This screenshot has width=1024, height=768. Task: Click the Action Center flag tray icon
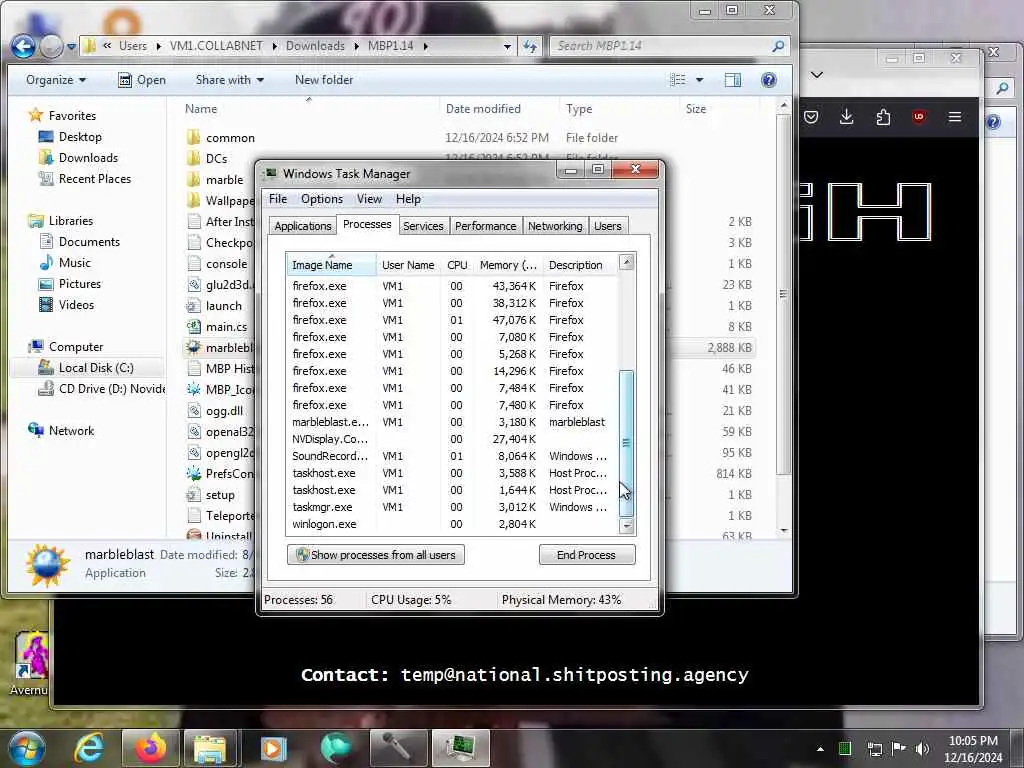click(x=899, y=748)
